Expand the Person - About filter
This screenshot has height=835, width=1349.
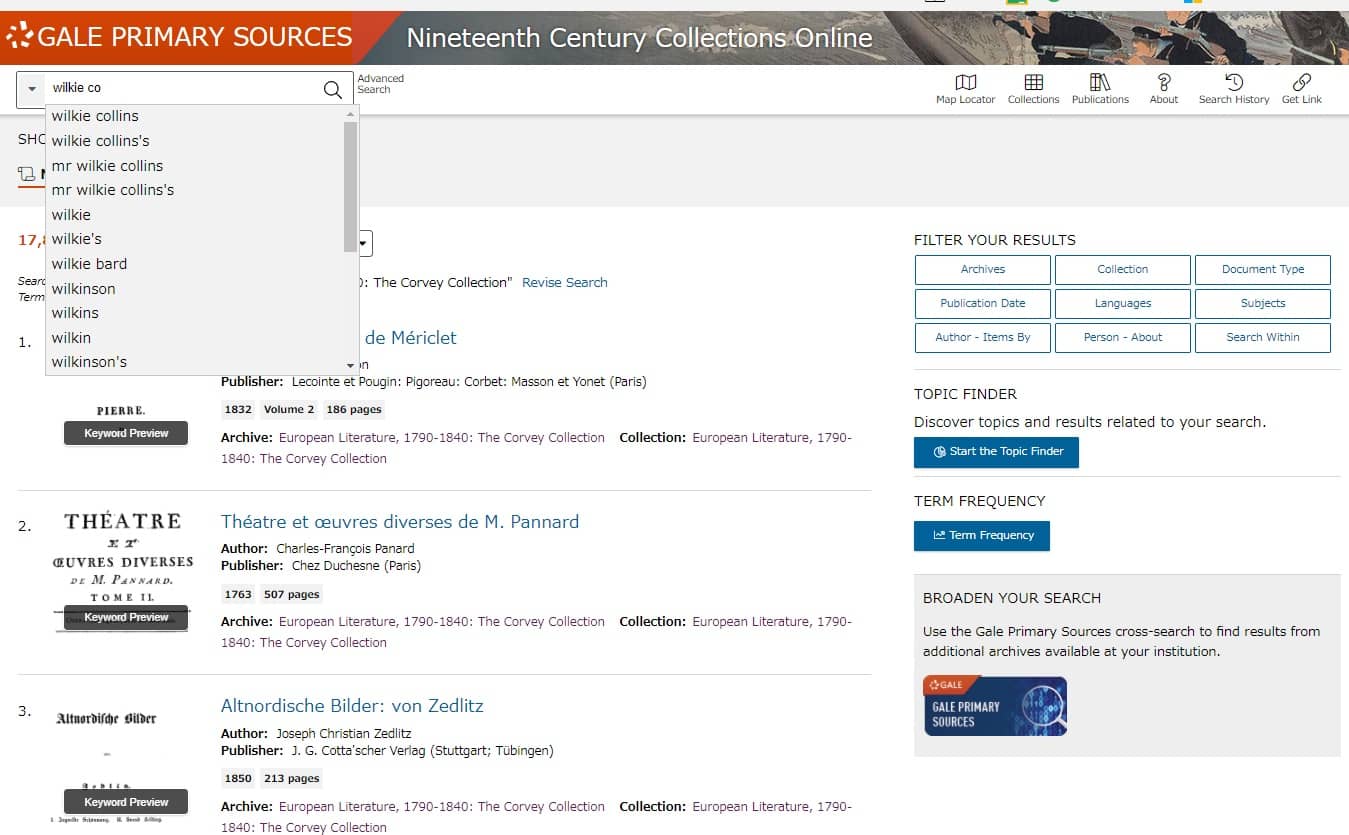[x=1122, y=338]
